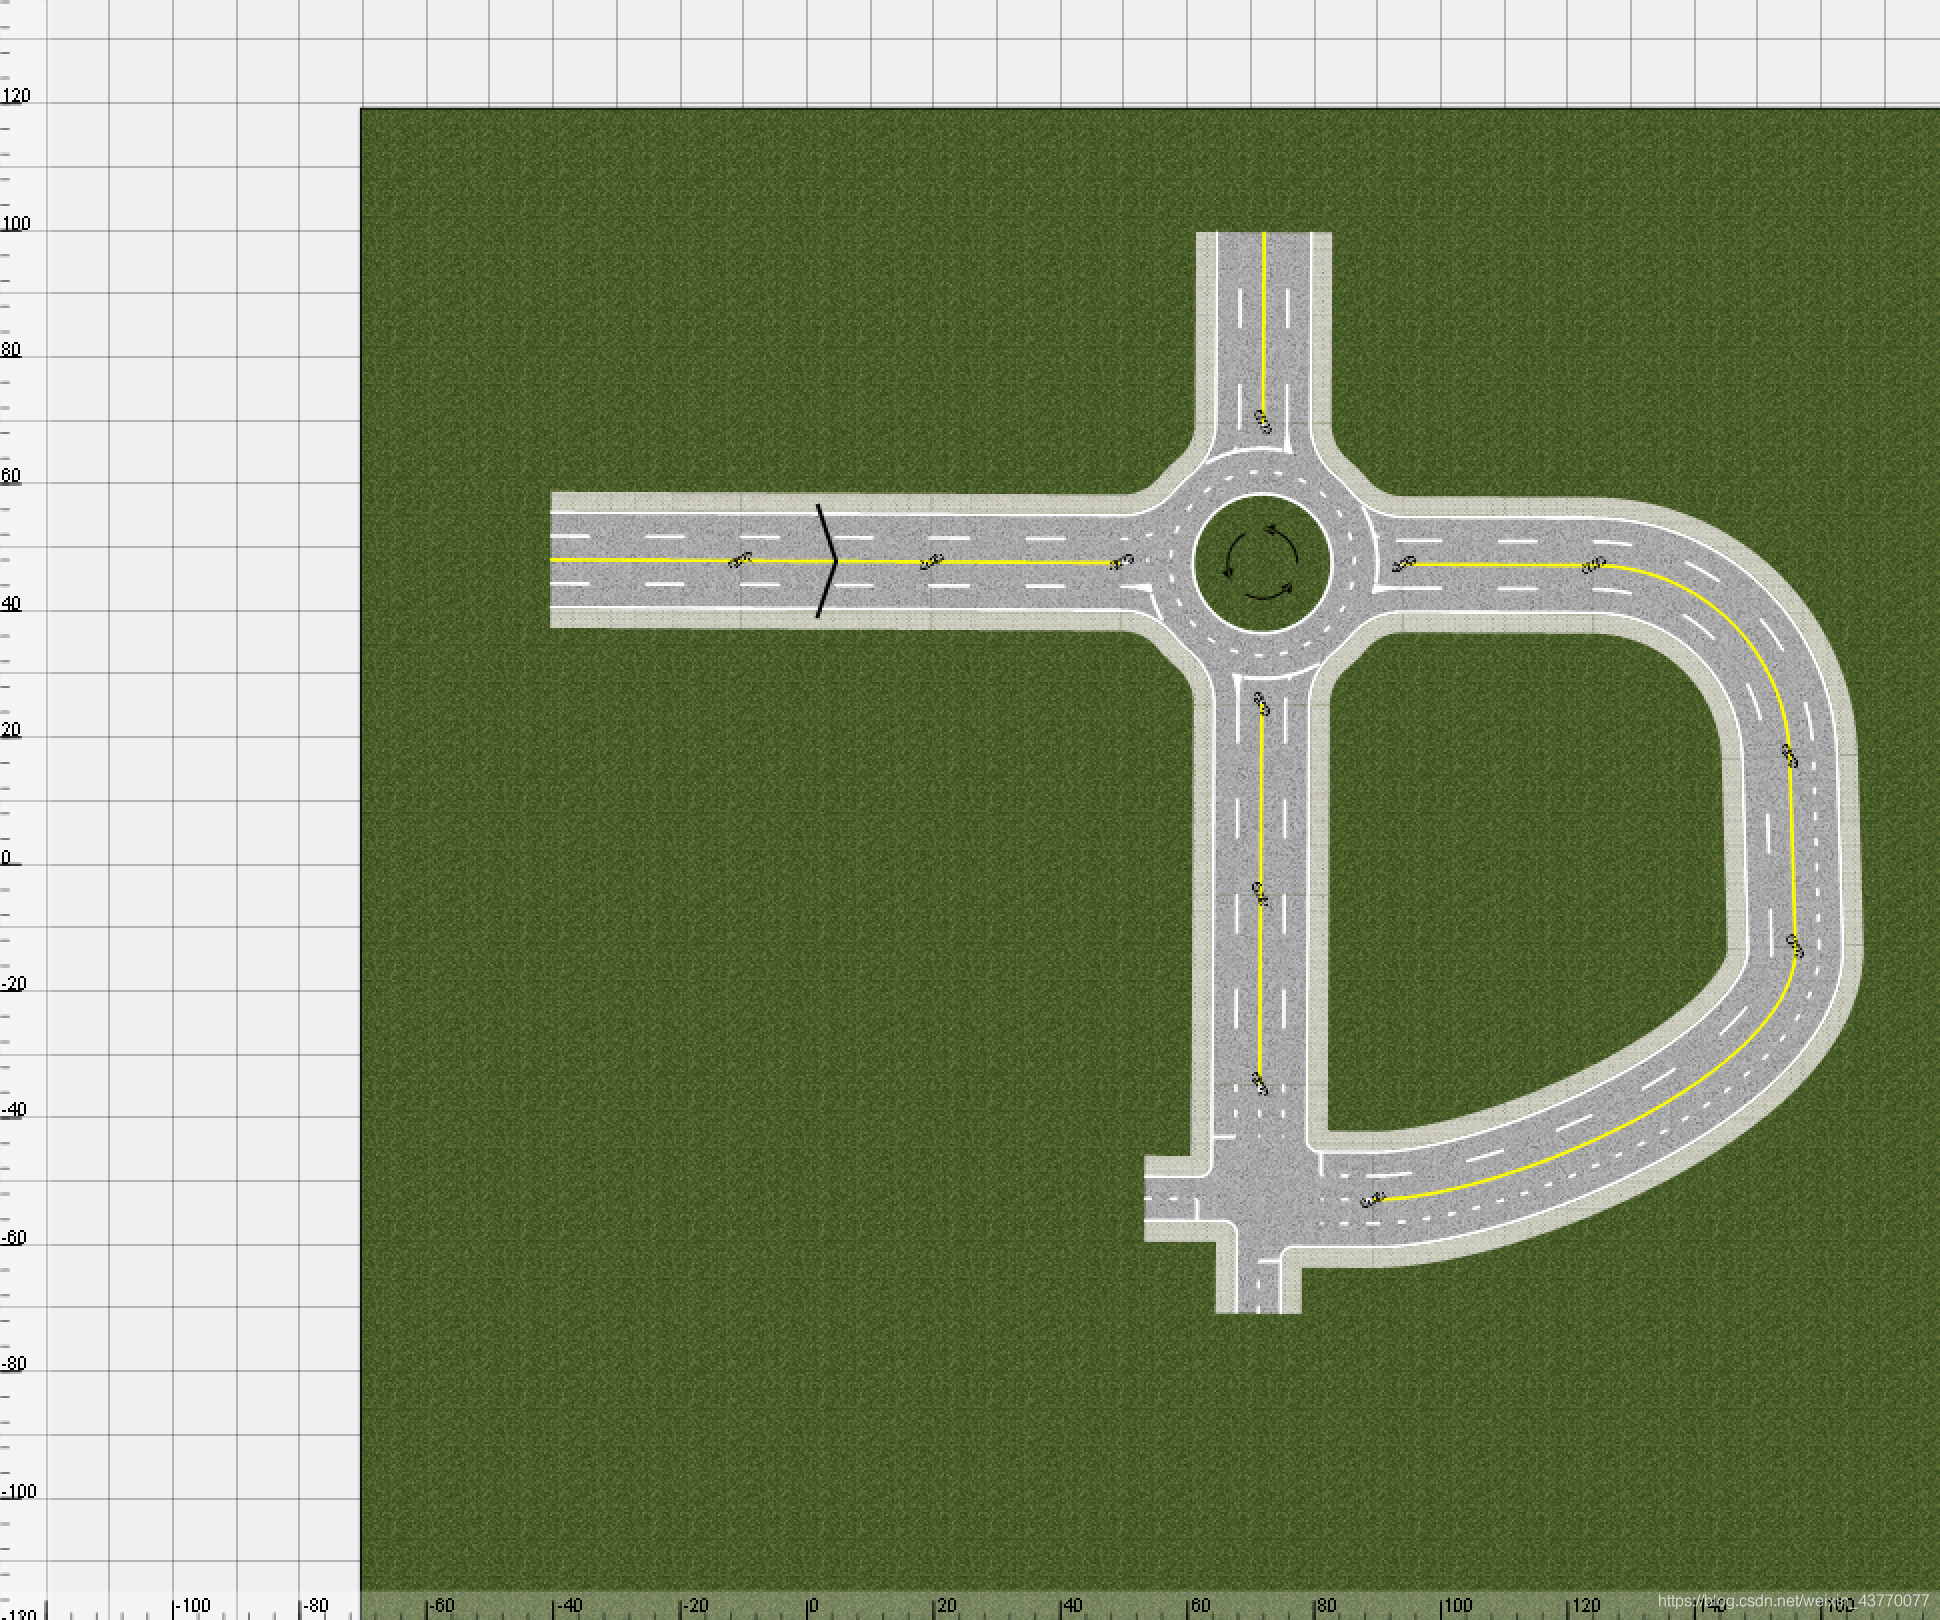Select waypoint marker just east of roundabout

click(x=1404, y=564)
